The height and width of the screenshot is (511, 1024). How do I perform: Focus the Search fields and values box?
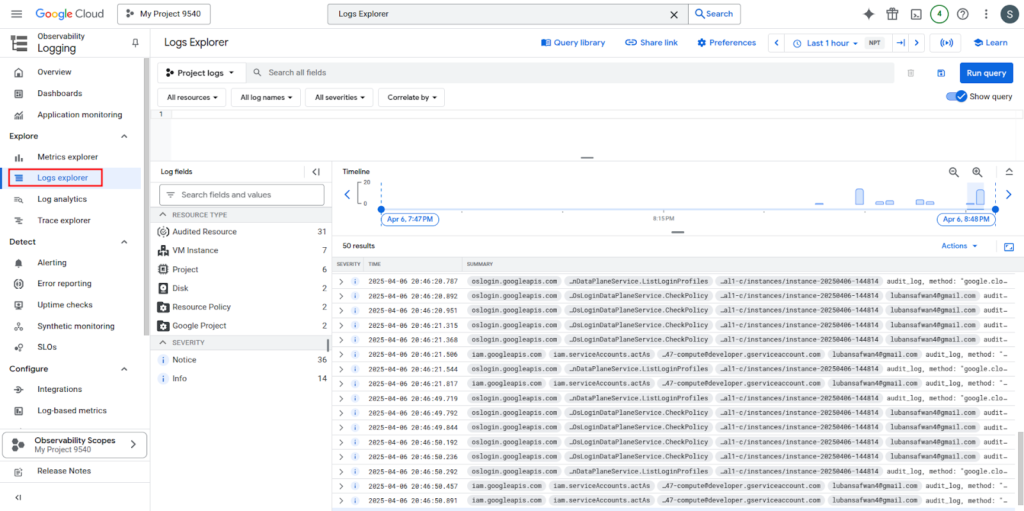pos(242,195)
